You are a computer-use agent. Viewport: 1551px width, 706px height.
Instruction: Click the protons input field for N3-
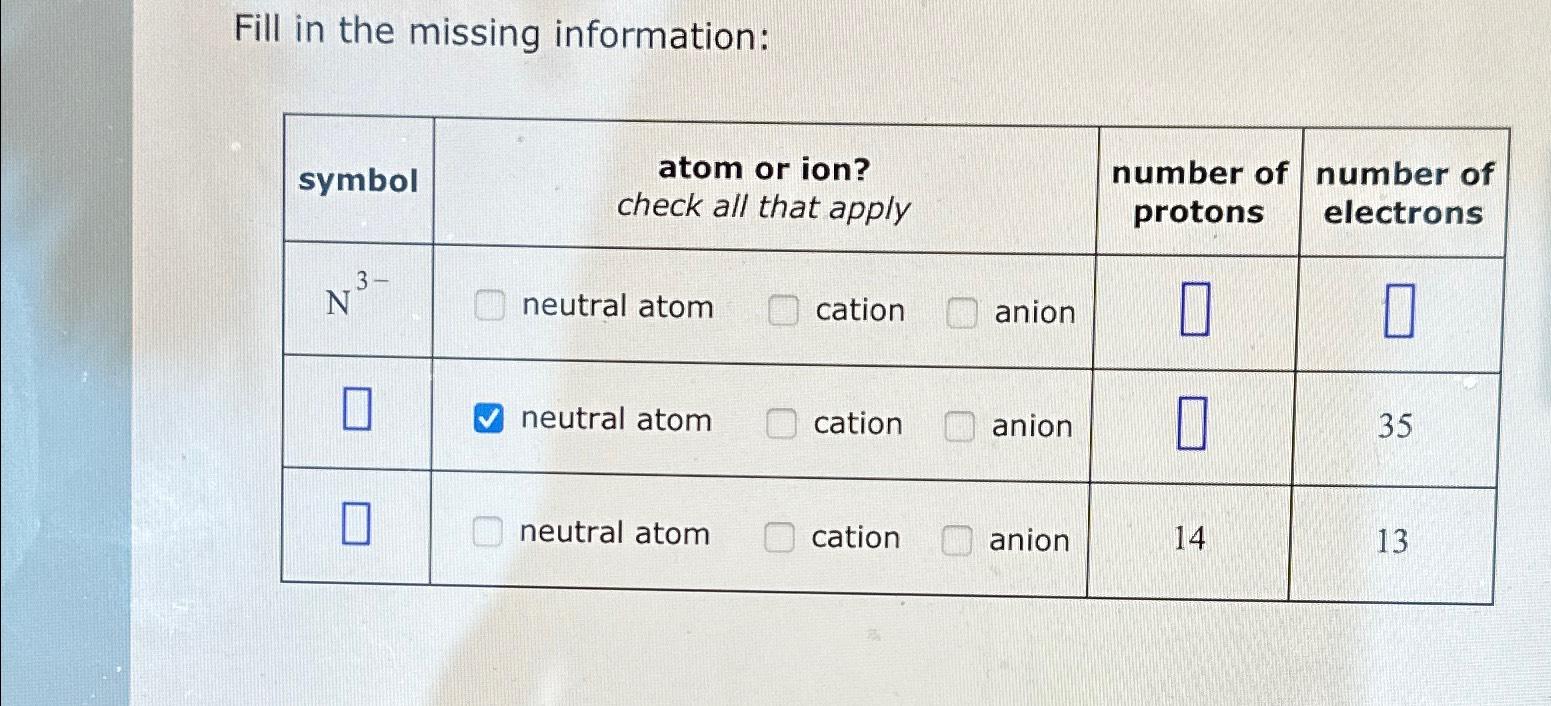(1194, 309)
